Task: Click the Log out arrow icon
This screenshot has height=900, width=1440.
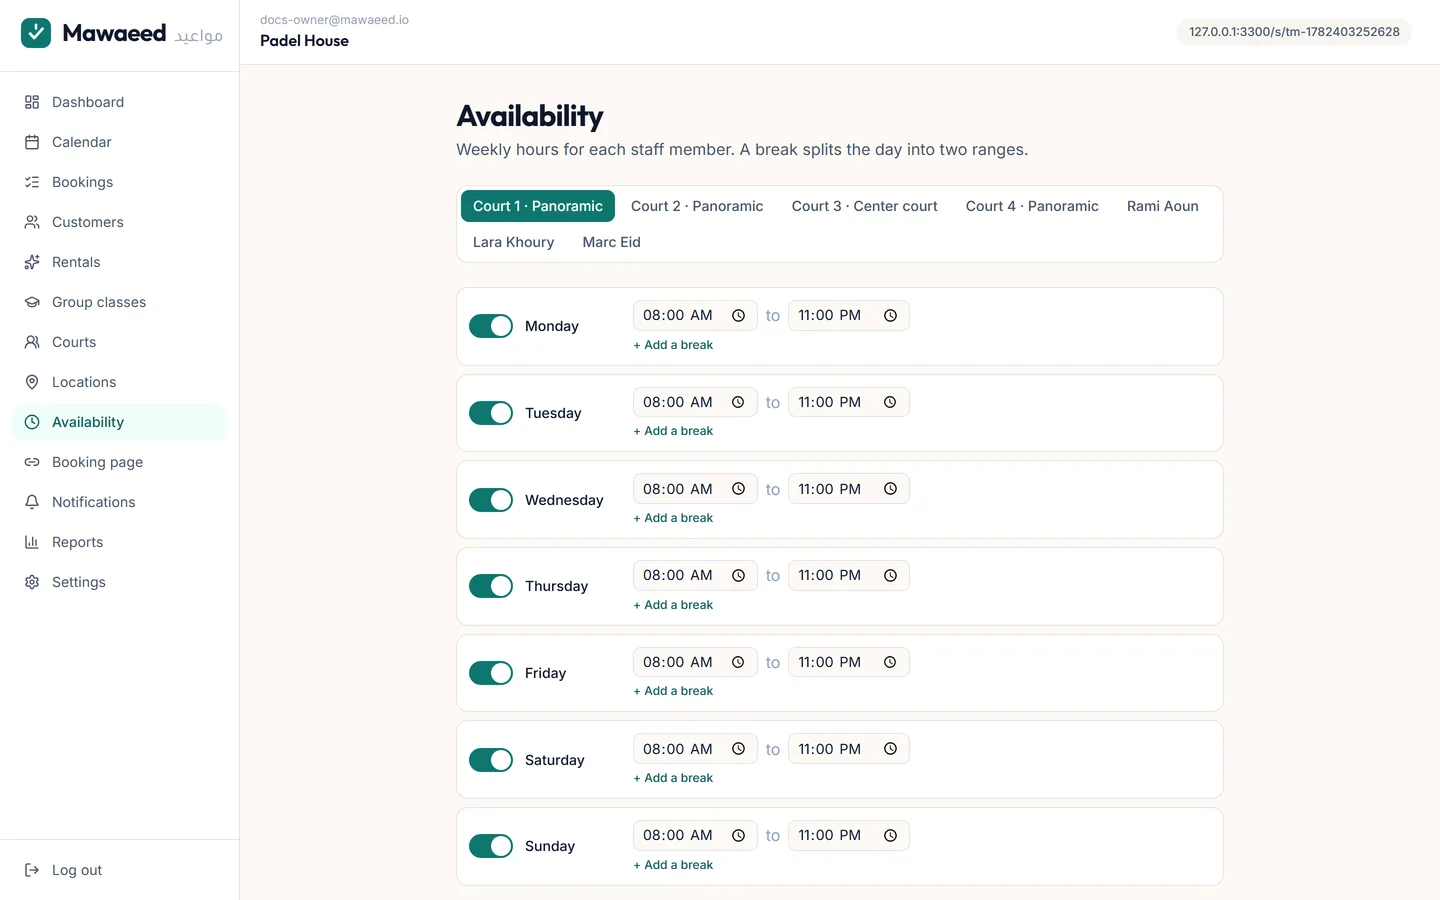Action: point(32,870)
